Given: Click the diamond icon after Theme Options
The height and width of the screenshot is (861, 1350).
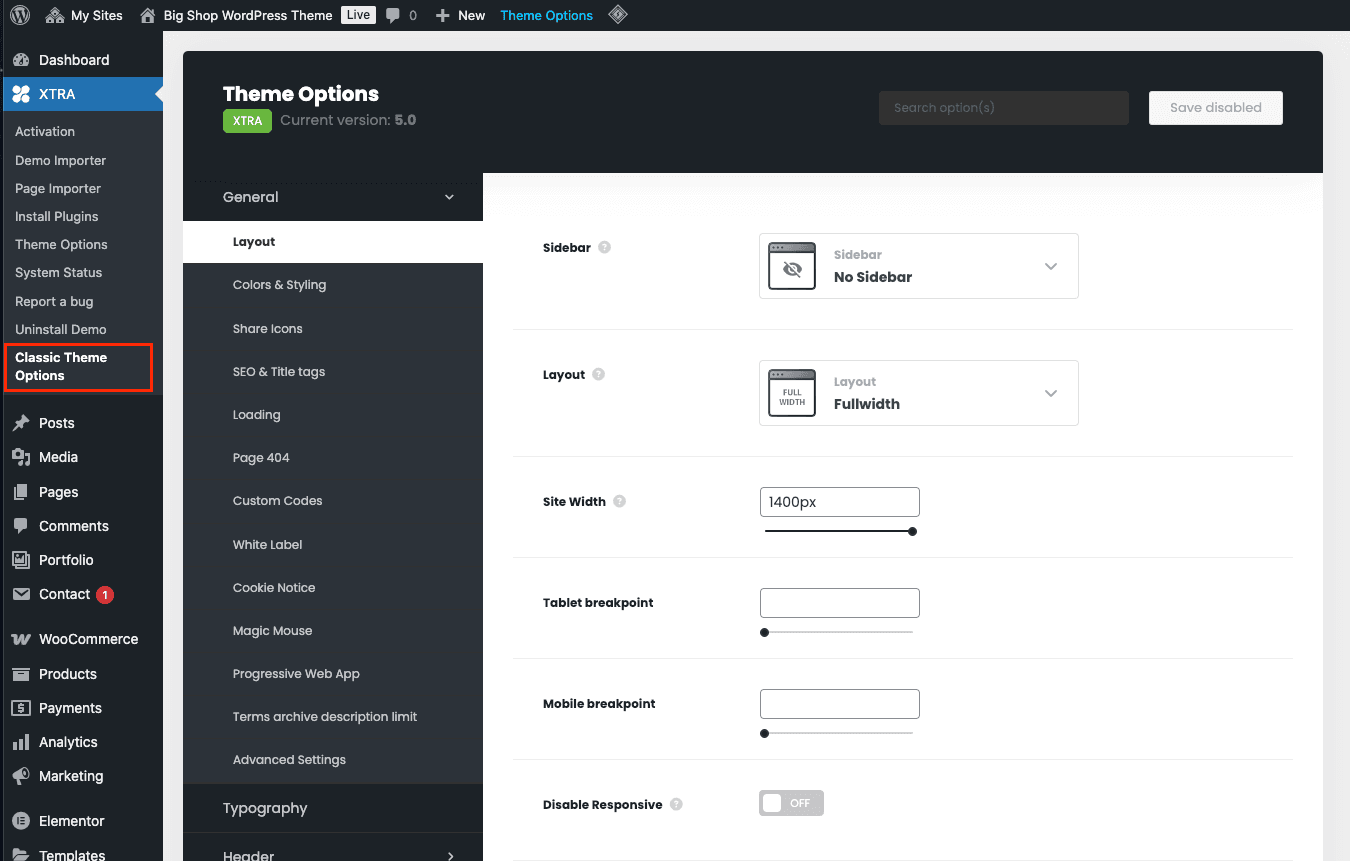Looking at the screenshot, I should [x=618, y=15].
